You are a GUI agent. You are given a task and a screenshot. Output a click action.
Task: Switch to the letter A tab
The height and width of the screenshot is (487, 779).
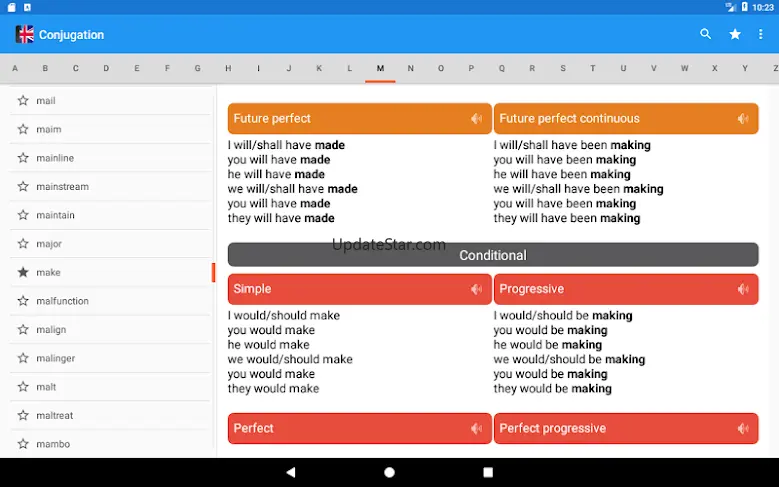15,68
